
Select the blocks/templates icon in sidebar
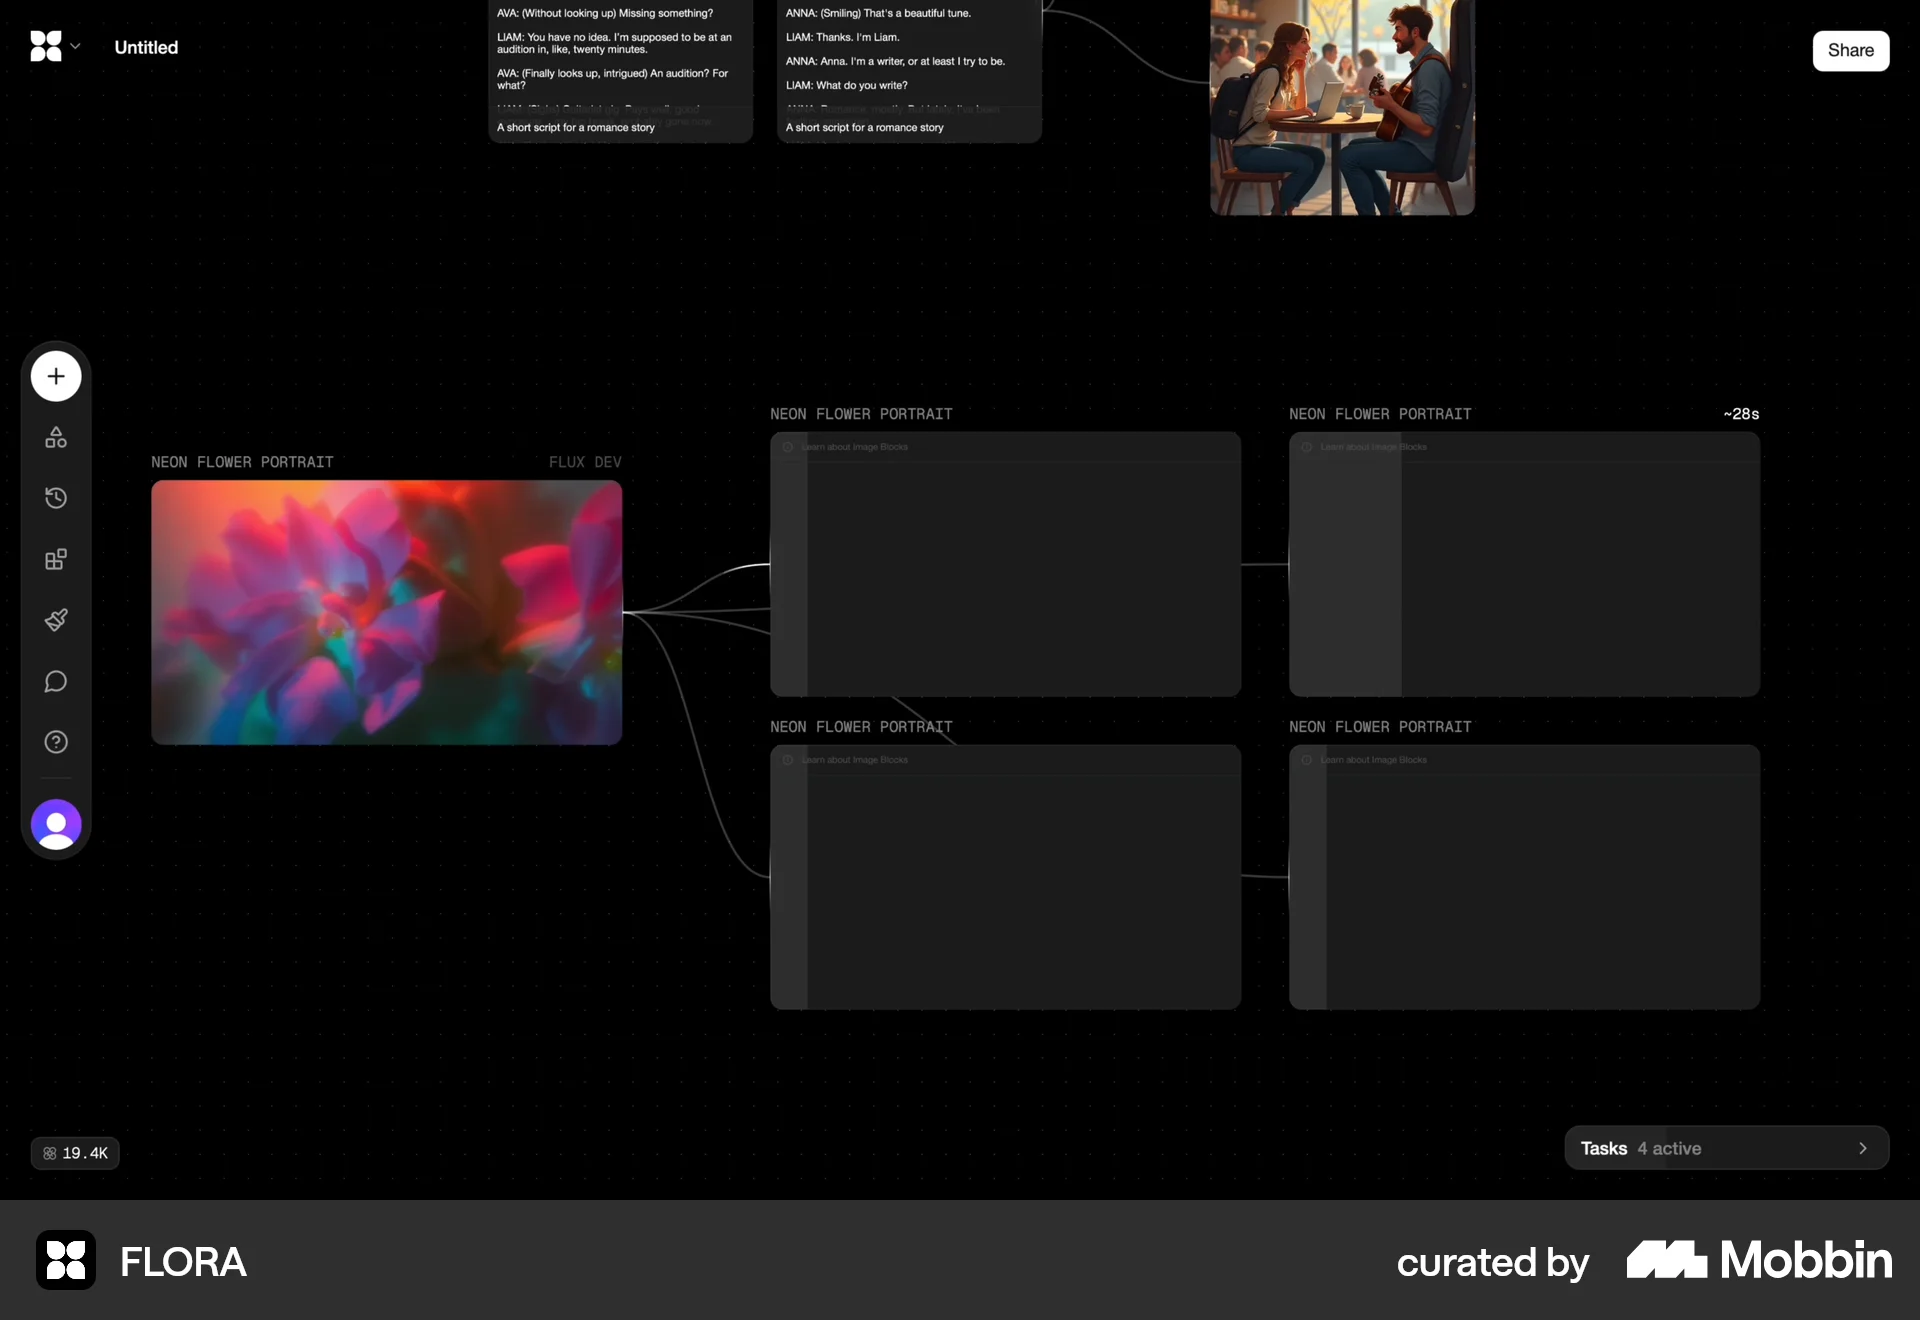[x=55, y=559]
